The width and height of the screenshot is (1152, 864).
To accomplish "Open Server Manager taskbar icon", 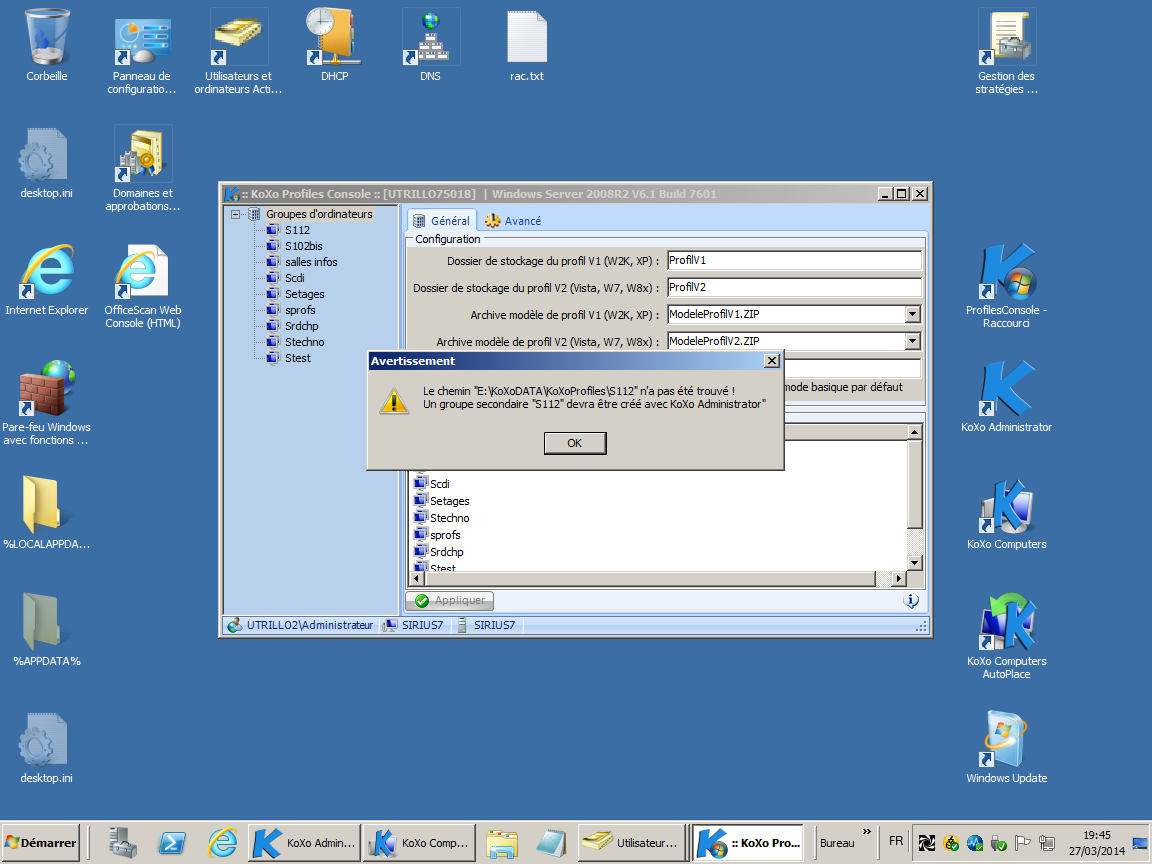I will [x=122, y=843].
